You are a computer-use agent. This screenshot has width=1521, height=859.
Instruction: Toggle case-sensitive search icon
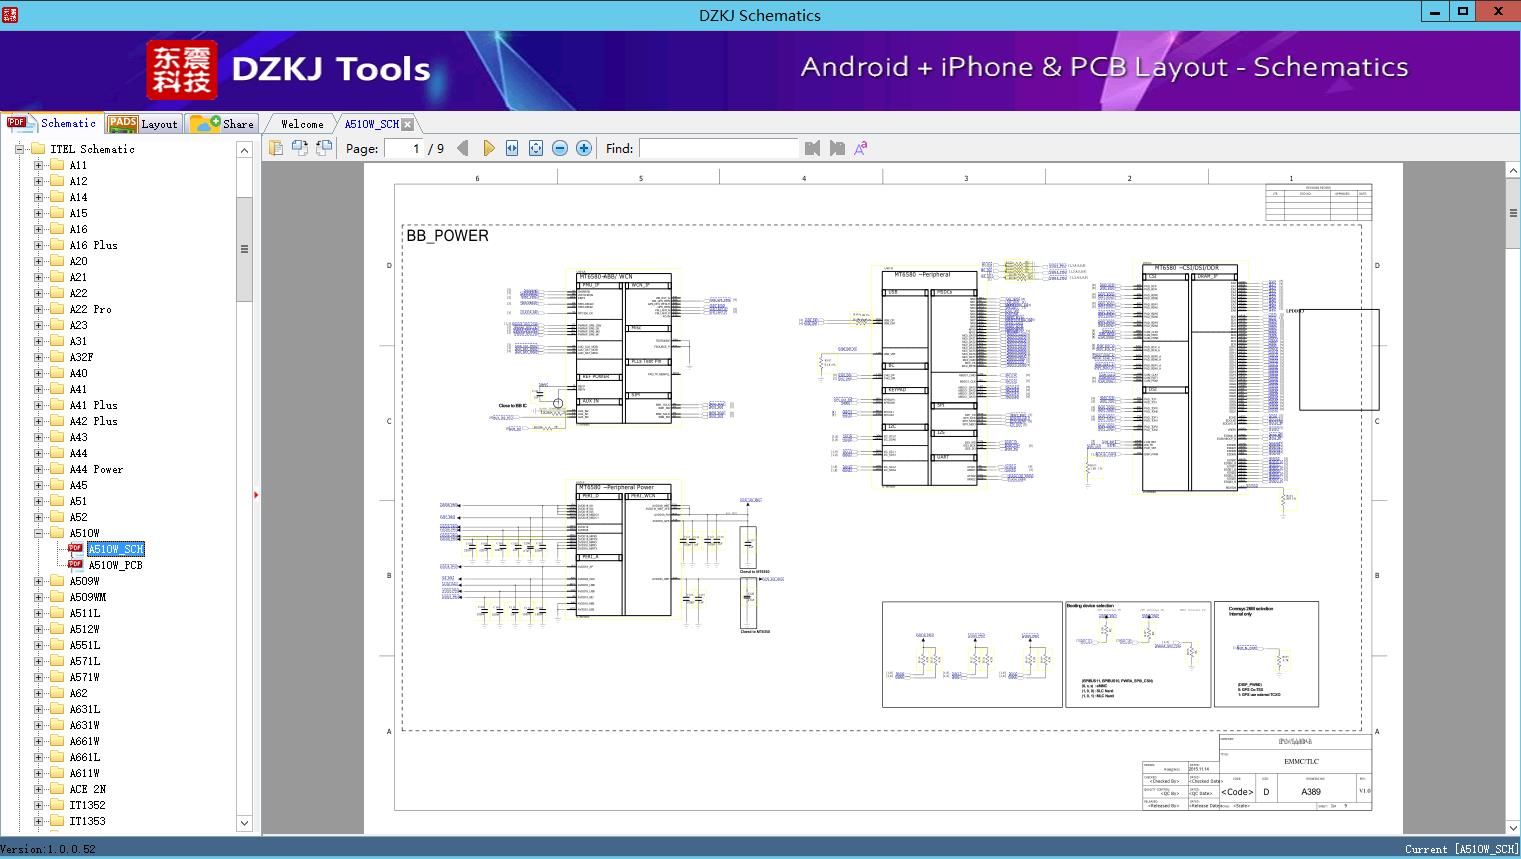(x=861, y=148)
